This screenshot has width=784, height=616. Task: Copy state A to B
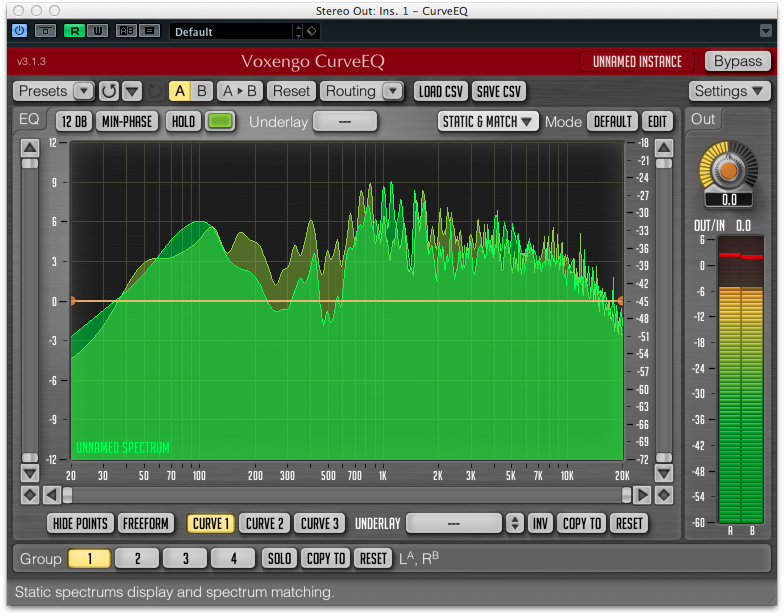click(x=240, y=92)
